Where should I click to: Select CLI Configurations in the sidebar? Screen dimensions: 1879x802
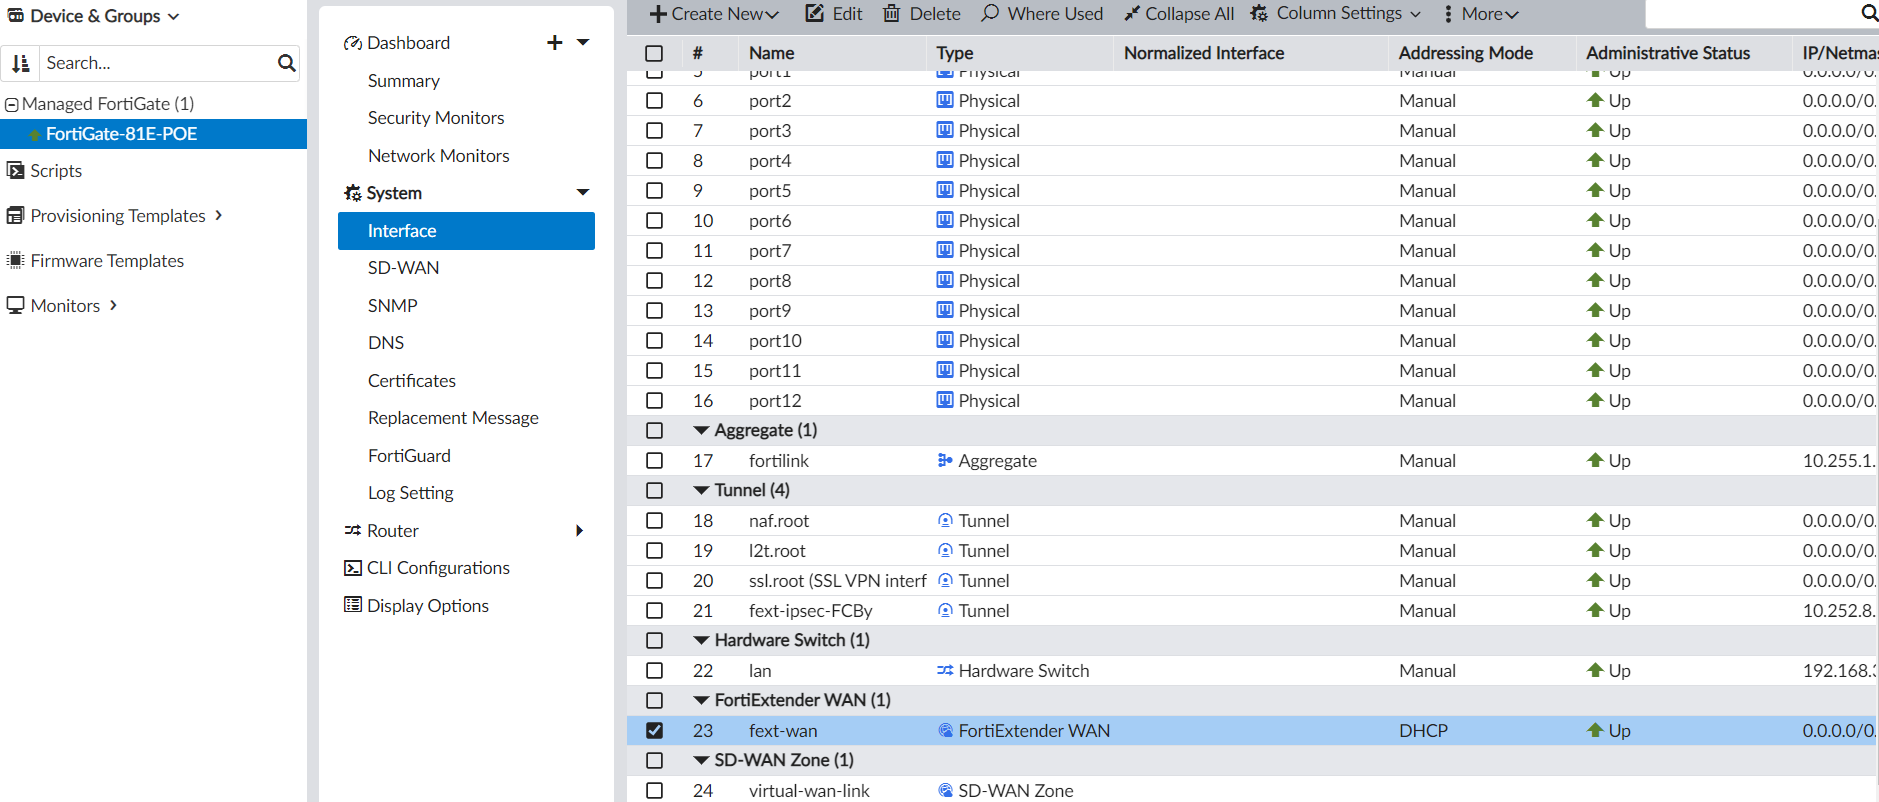click(x=437, y=568)
